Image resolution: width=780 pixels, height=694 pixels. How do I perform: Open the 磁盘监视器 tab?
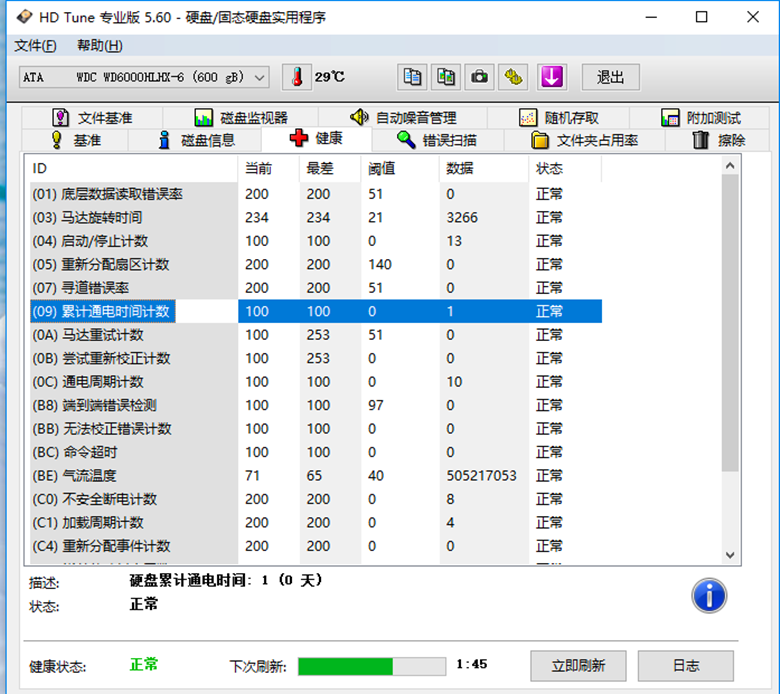tap(241, 118)
